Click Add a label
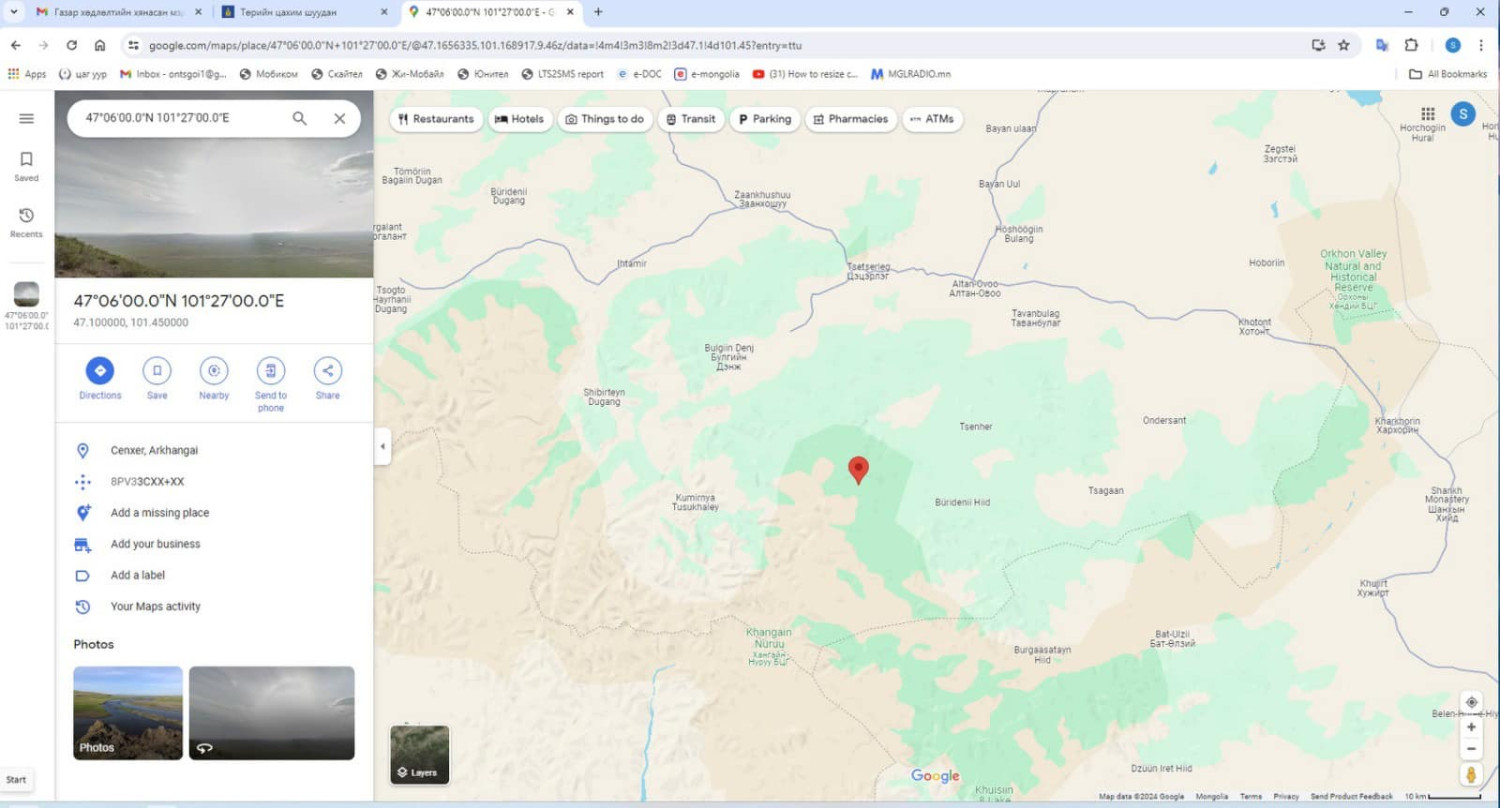 [137, 575]
